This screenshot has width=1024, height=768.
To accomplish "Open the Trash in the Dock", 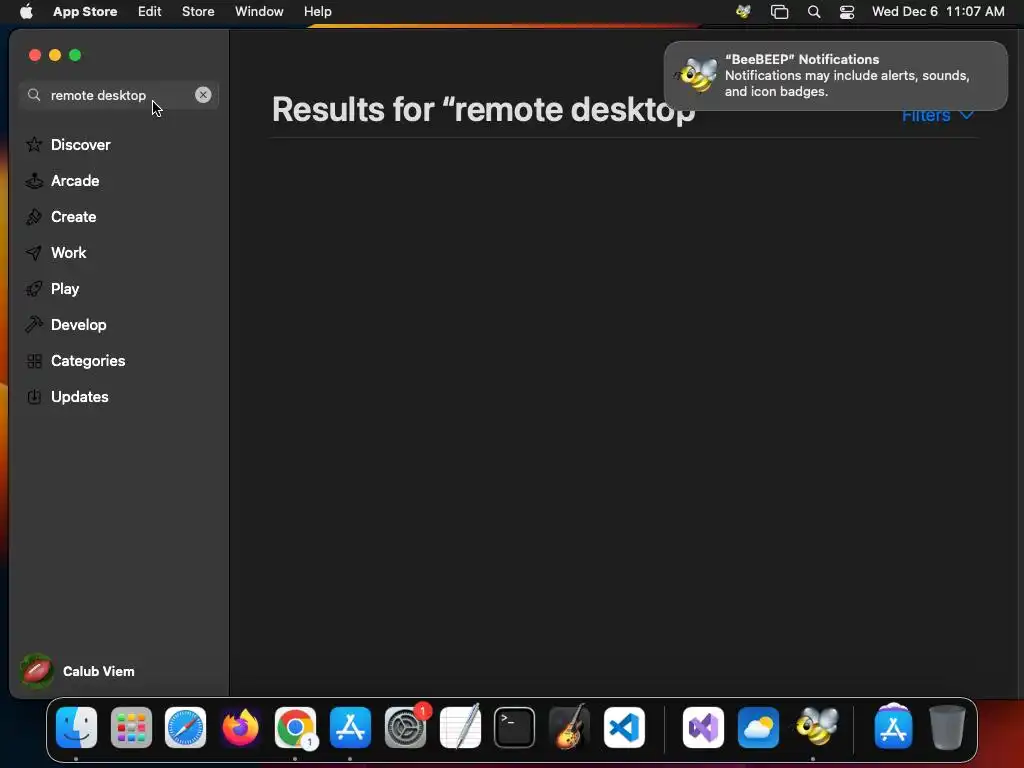I will [x=948, y=727].
